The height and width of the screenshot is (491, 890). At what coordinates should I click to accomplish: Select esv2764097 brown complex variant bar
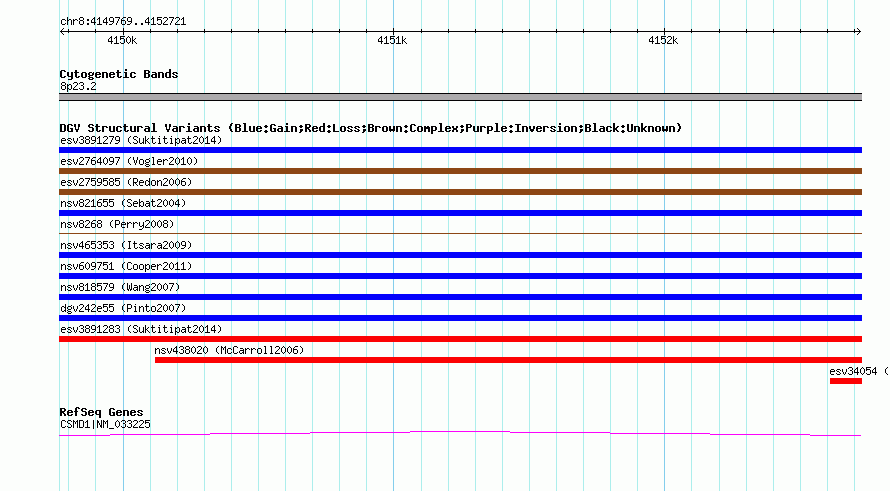tap(460, 171)
